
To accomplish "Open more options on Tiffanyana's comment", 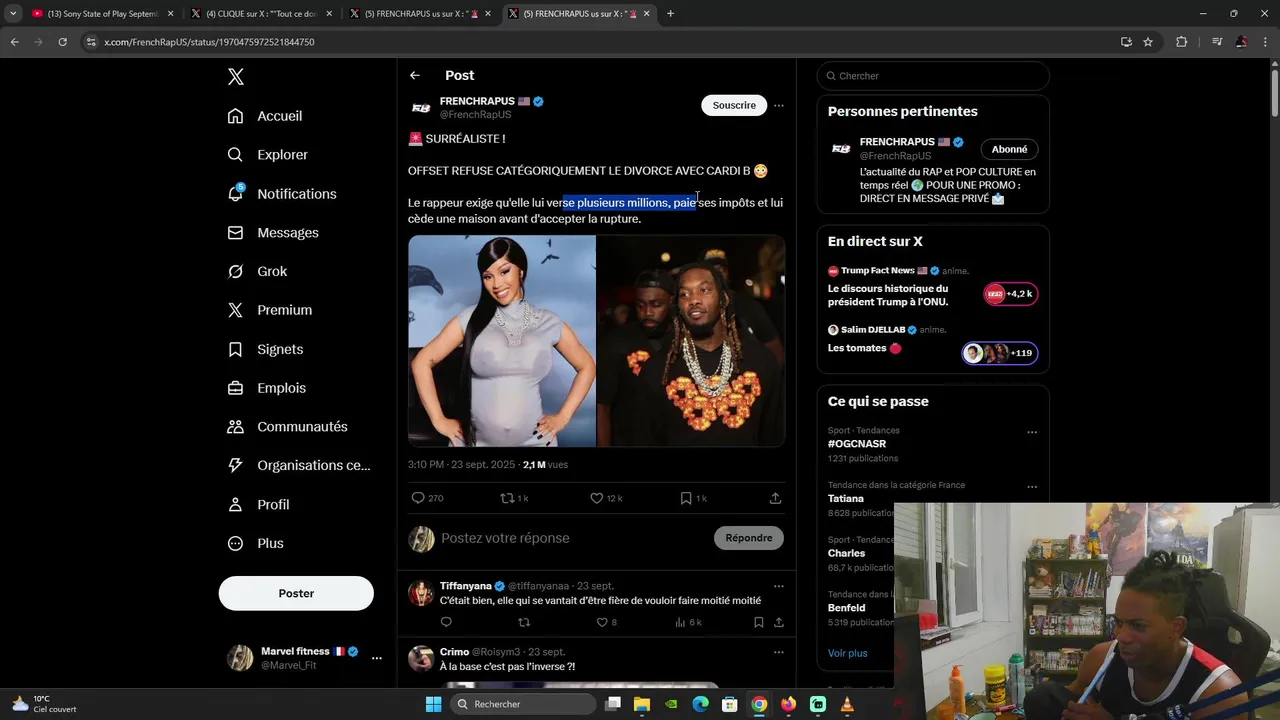I will pos(779,586).
